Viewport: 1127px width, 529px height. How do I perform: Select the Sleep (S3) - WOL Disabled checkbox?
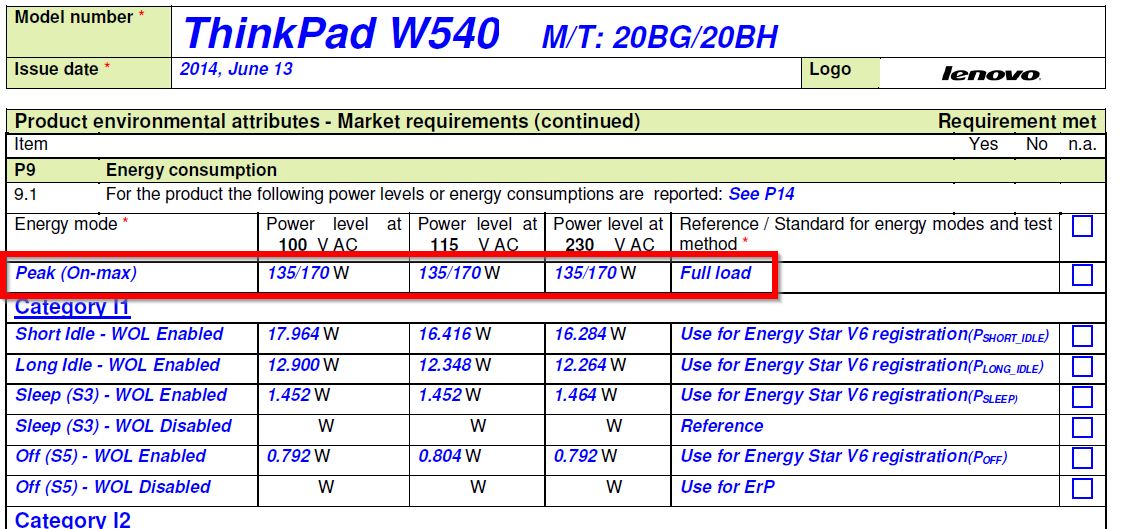point(1081,428)
